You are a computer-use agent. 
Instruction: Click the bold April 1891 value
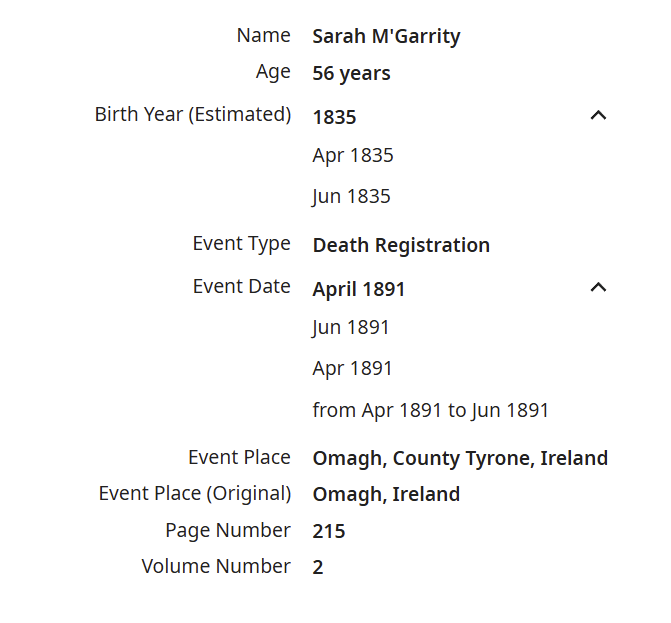(x=359, y=289)
